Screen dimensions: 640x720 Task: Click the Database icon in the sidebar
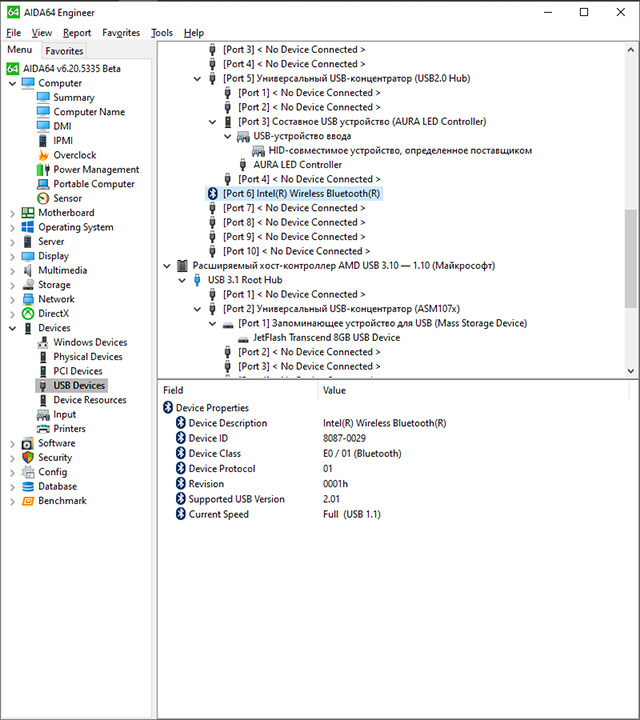tap(28, 486)
